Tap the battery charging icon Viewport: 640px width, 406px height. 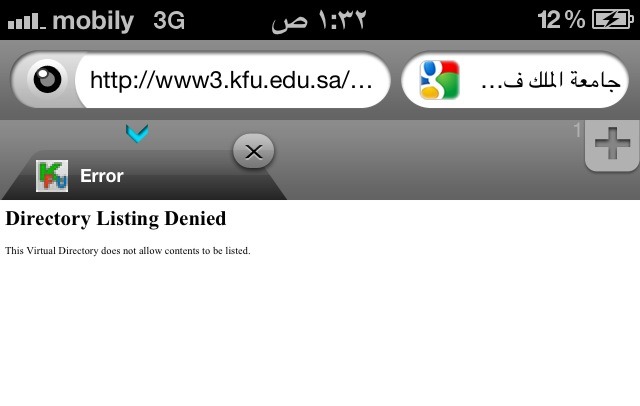(613, 19)
